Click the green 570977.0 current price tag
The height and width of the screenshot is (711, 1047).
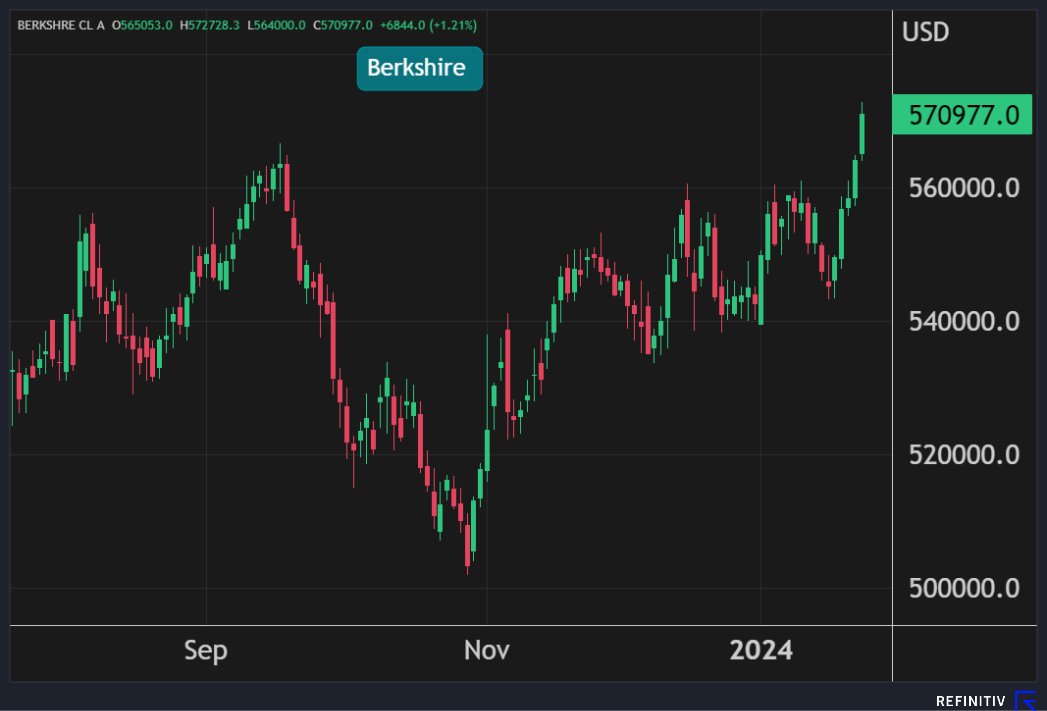point(961,116)
